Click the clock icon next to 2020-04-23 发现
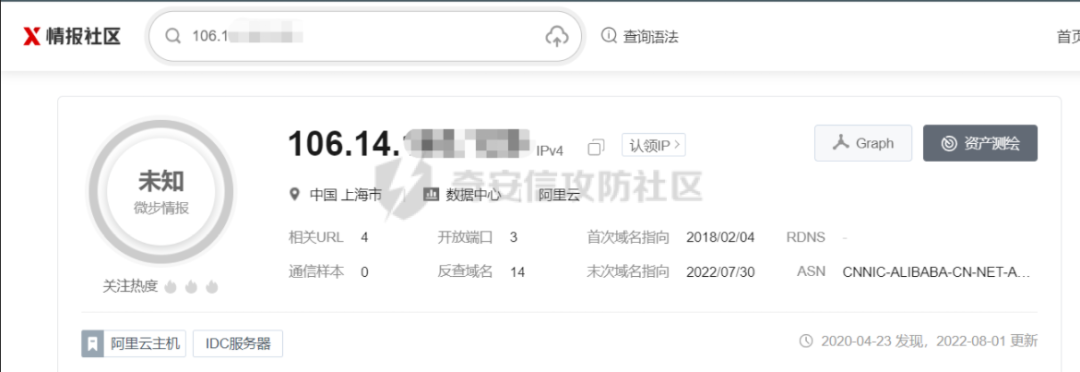The image size is (1080, 372). pyautogui.click(x=806, y=341)
